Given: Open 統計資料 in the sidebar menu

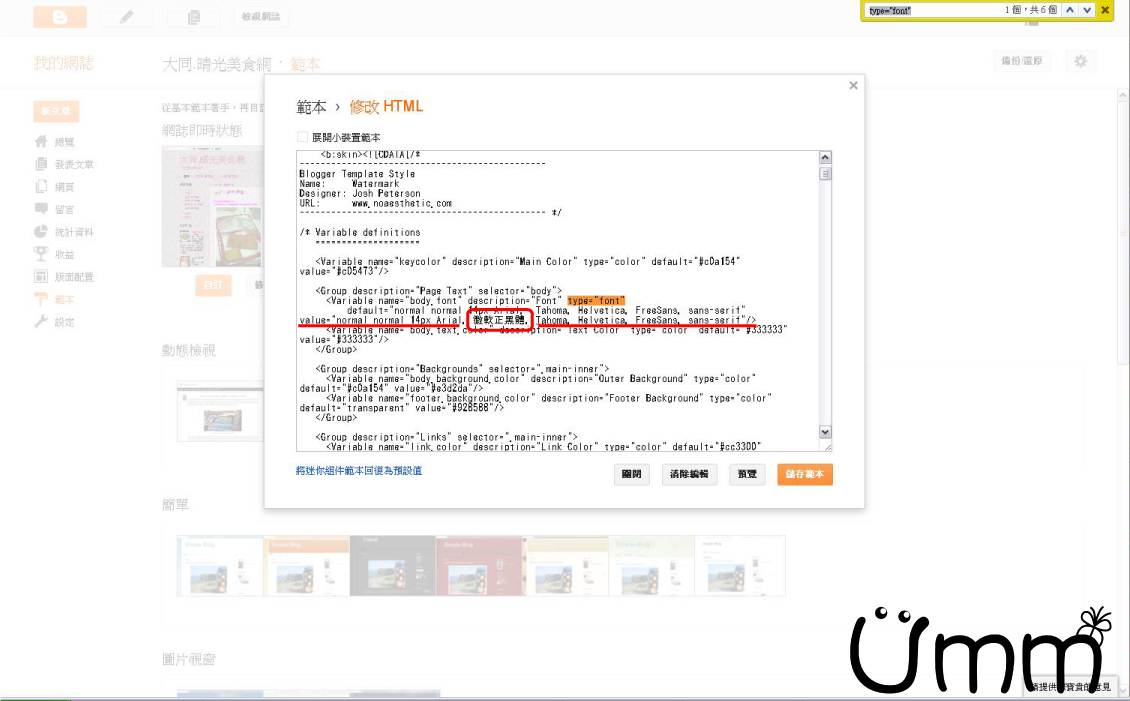Looking at the screenshot, I should [x=74, y=232].
